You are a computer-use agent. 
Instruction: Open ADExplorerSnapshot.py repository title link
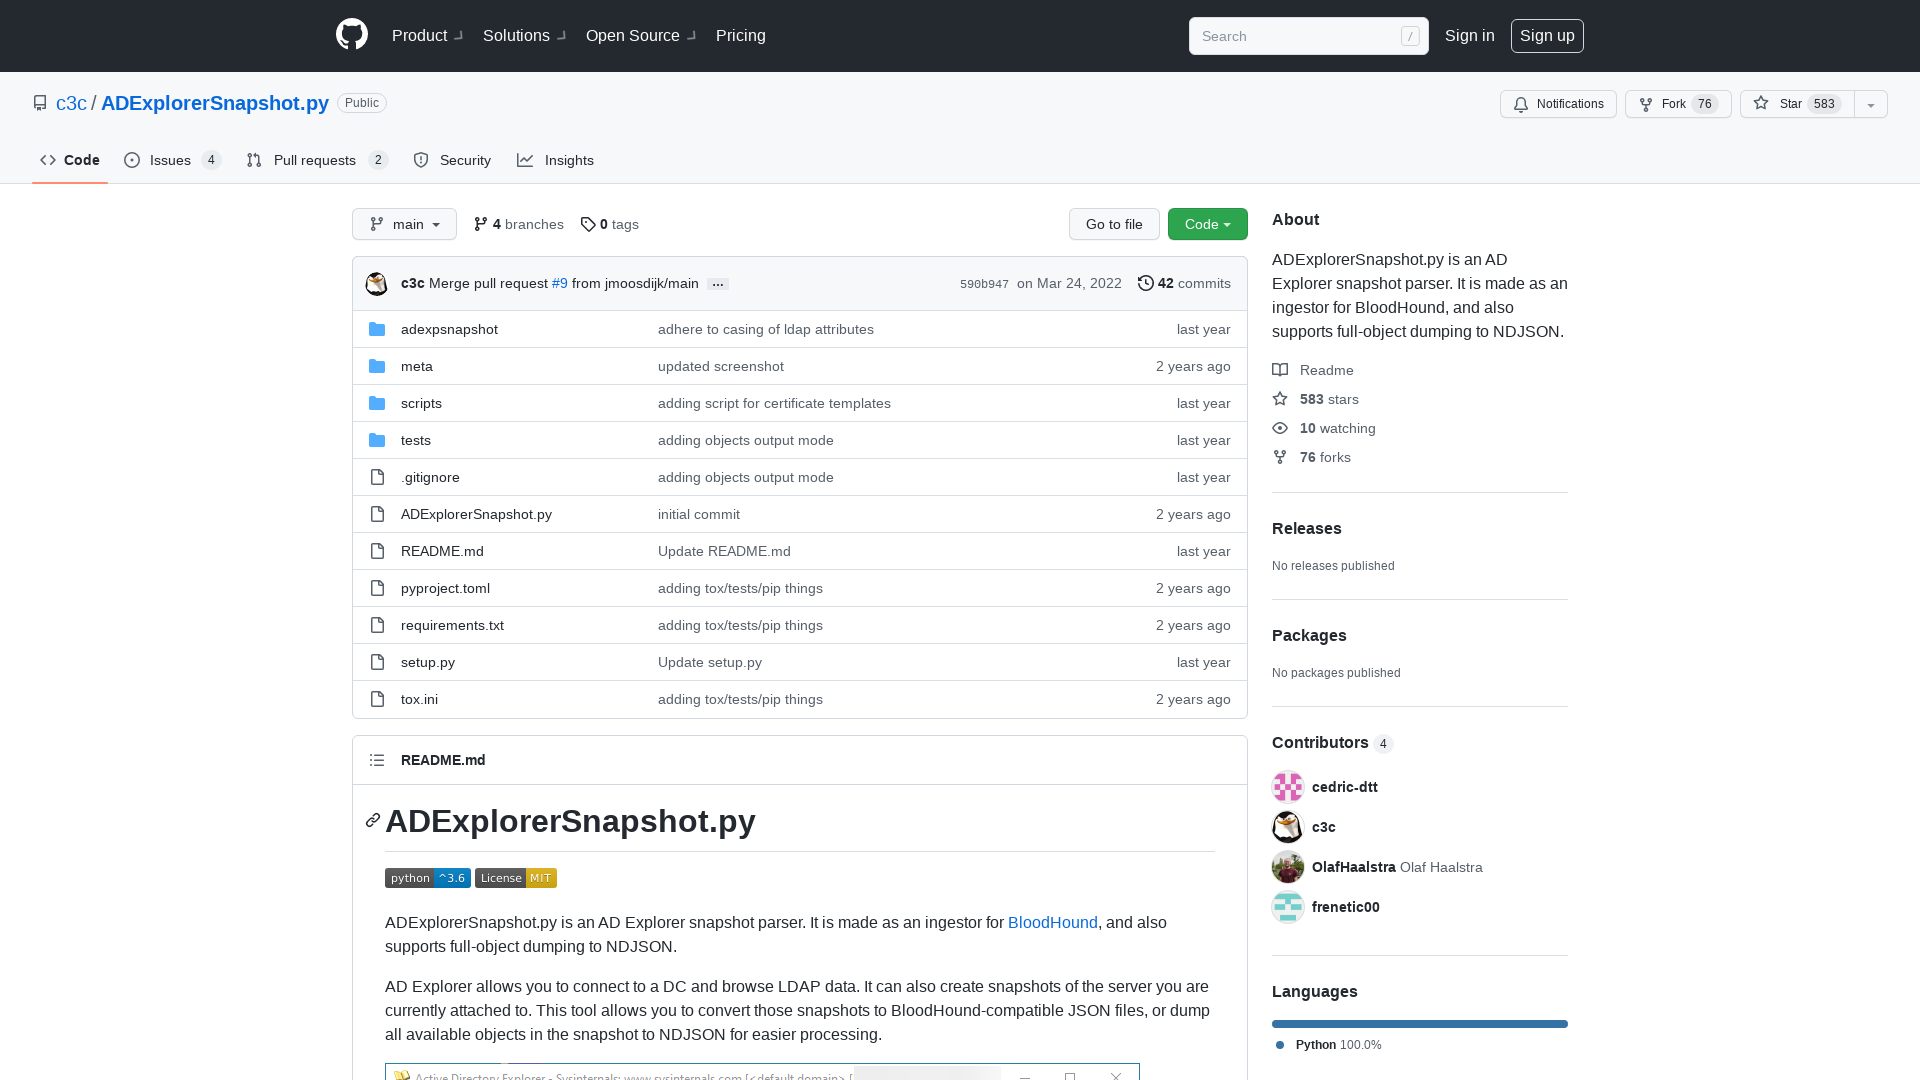[215, 103]
